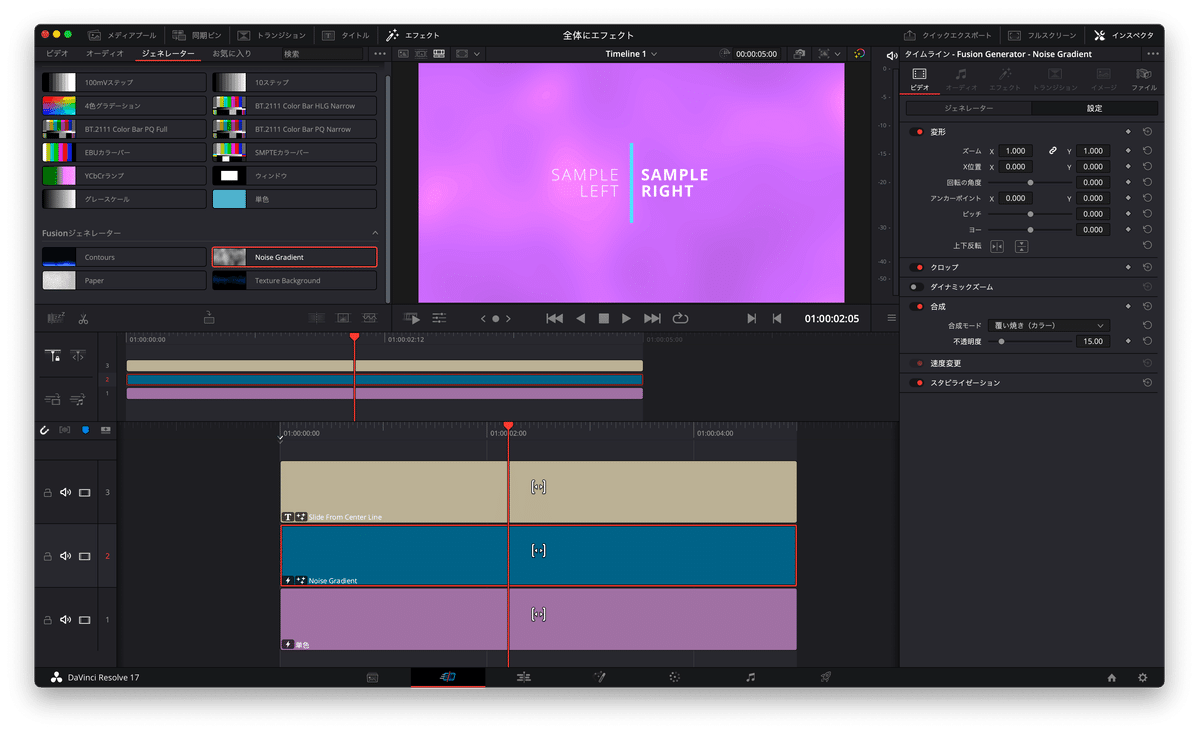Mute audio on track 3
Image resolution: width=1200 pixels, height=734 pixels.
click(65, 492)
